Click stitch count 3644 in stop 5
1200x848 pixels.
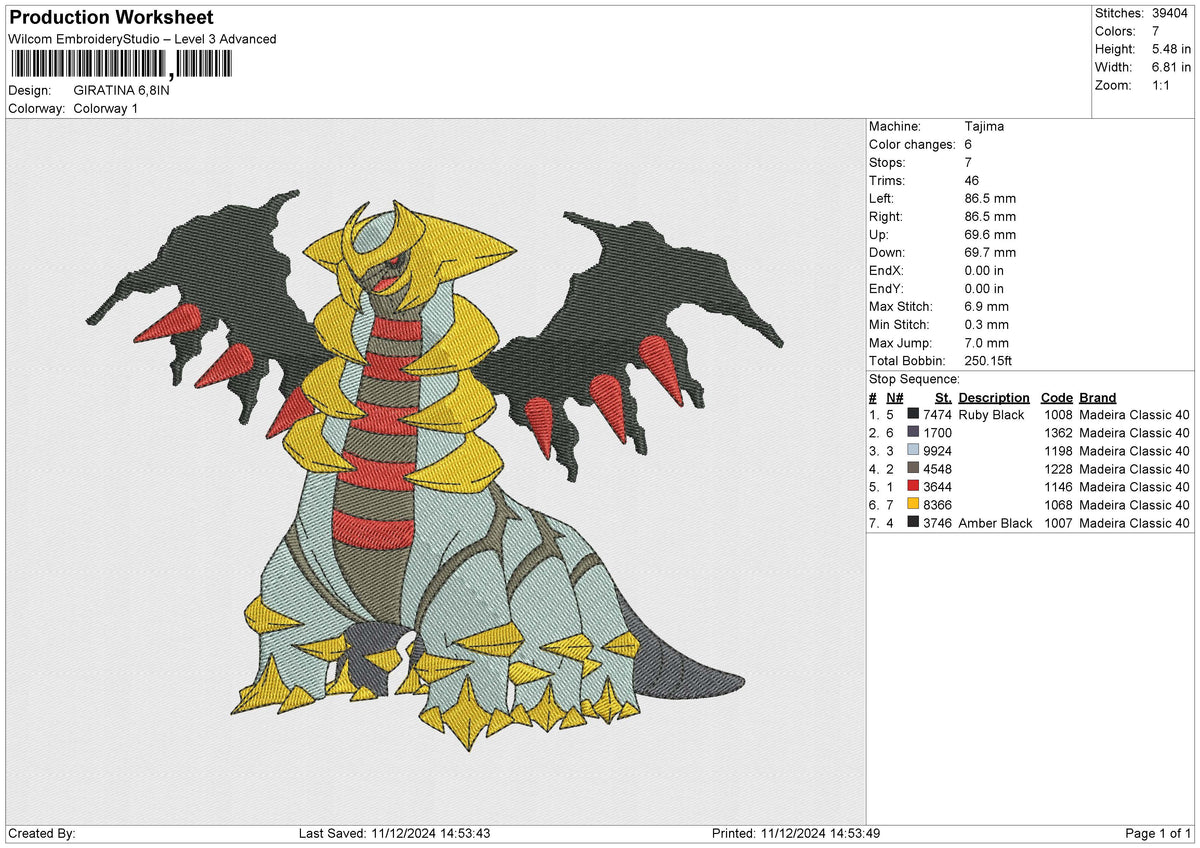[x=937, y=487]
